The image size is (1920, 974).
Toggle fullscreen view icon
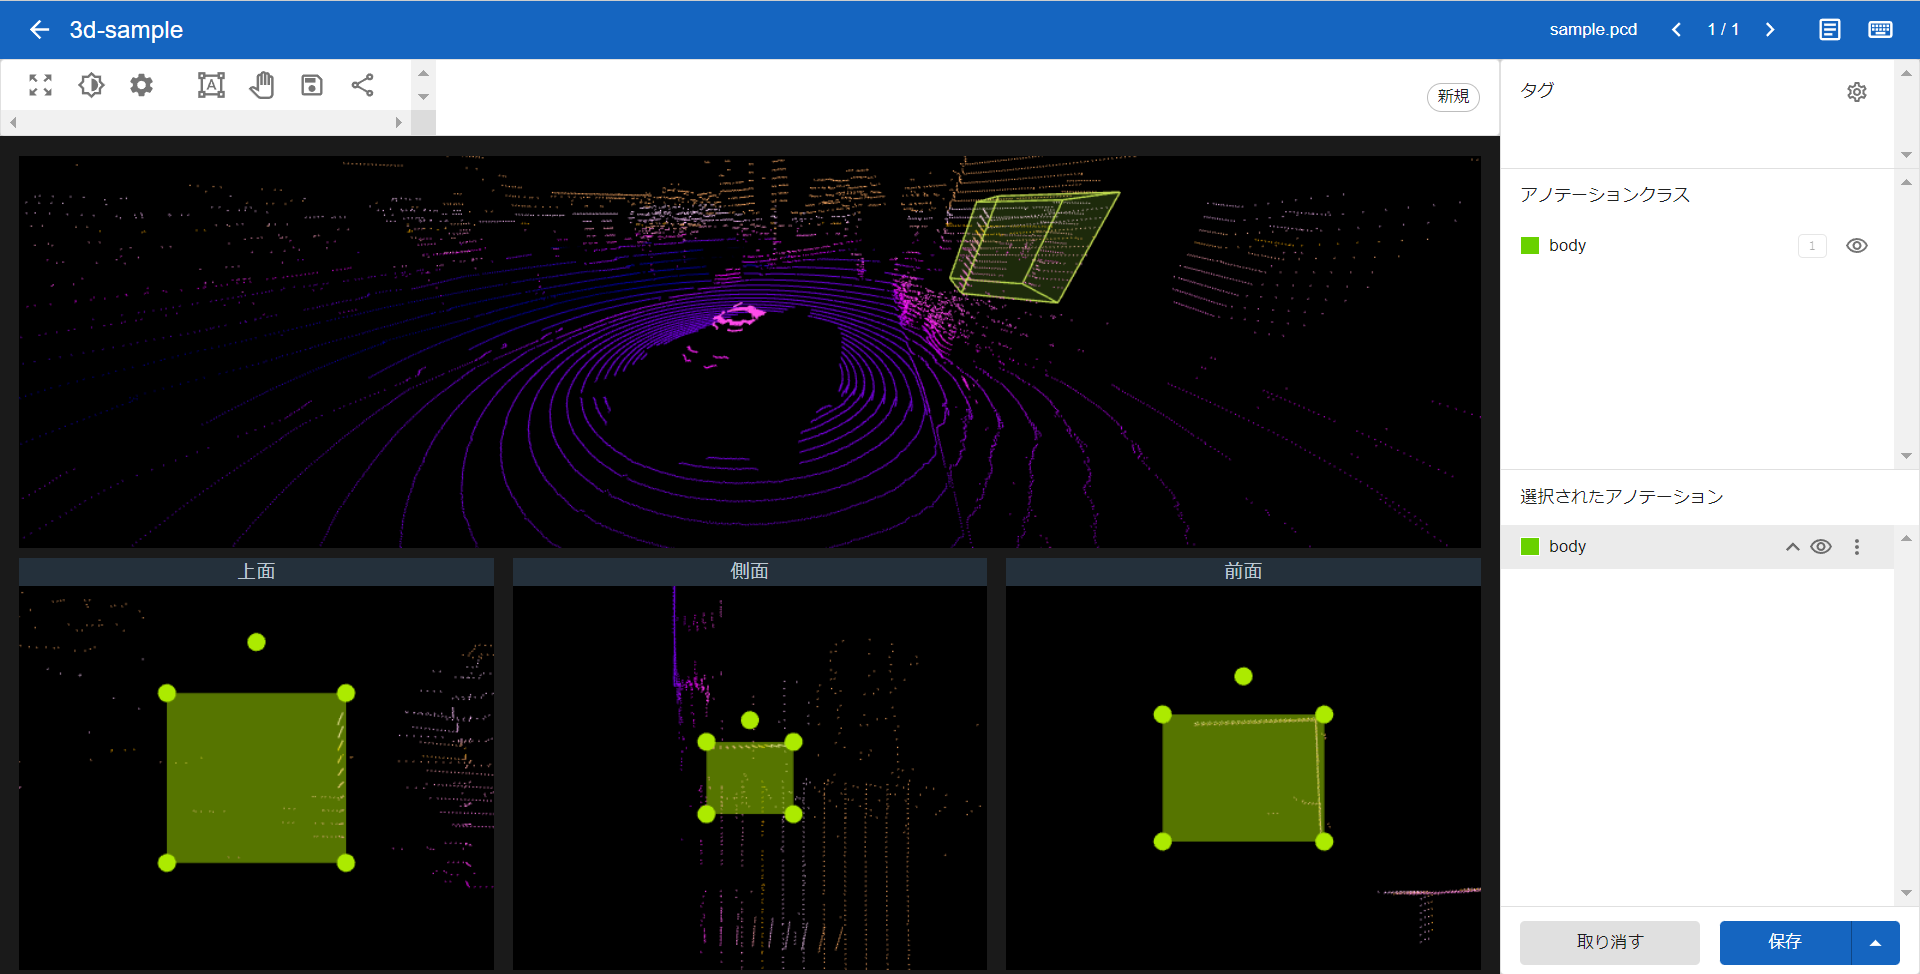[x=40, y=85]
